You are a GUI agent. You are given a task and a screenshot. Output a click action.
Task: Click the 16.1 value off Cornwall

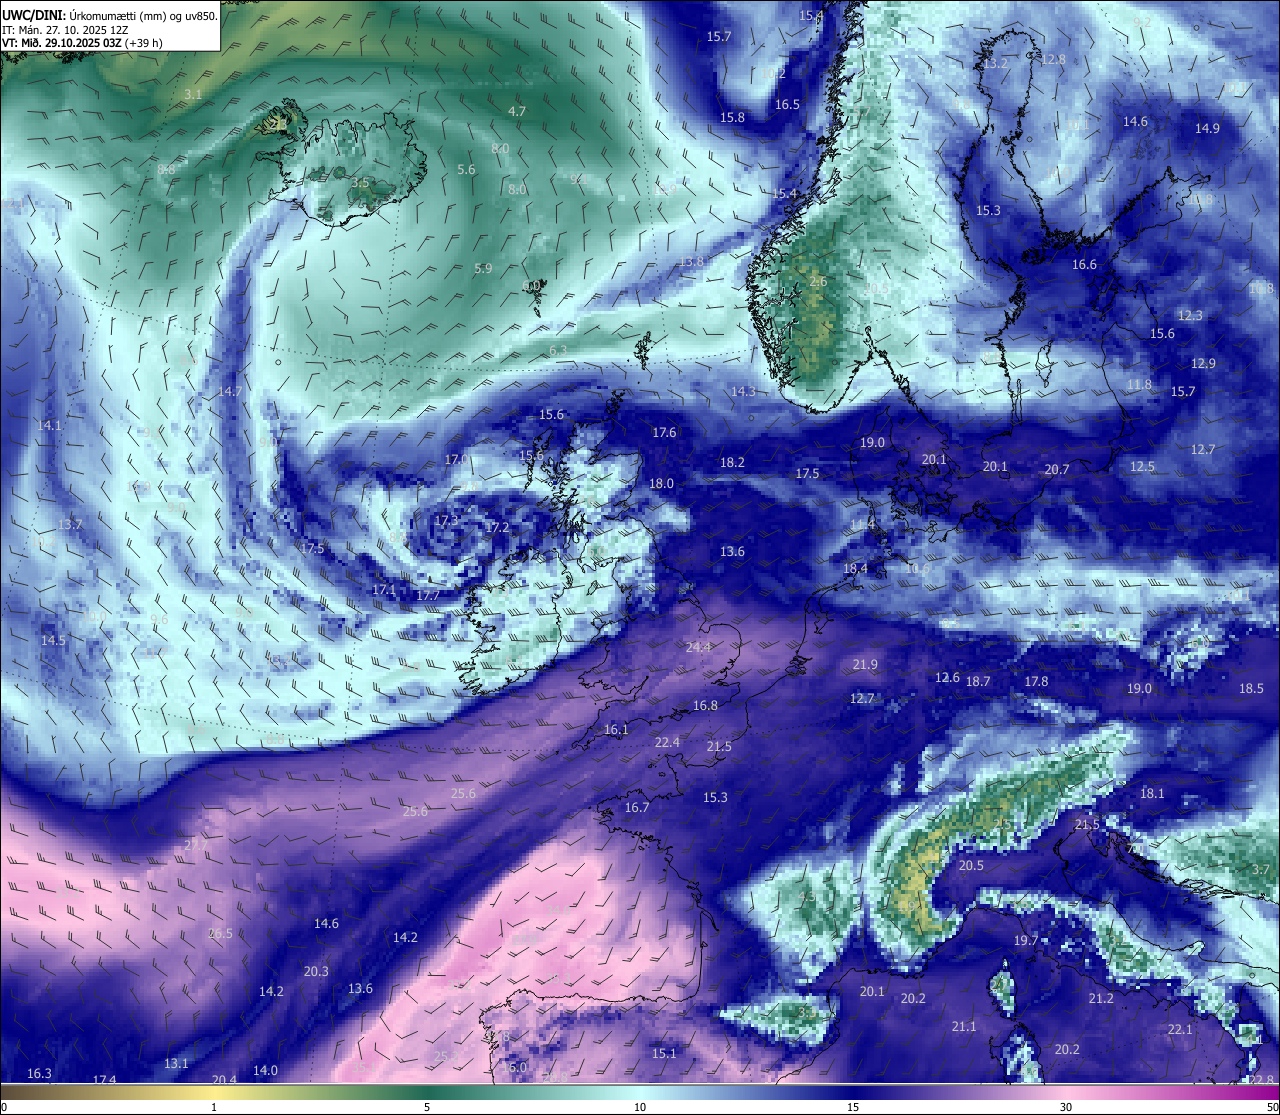pos(616,729)
